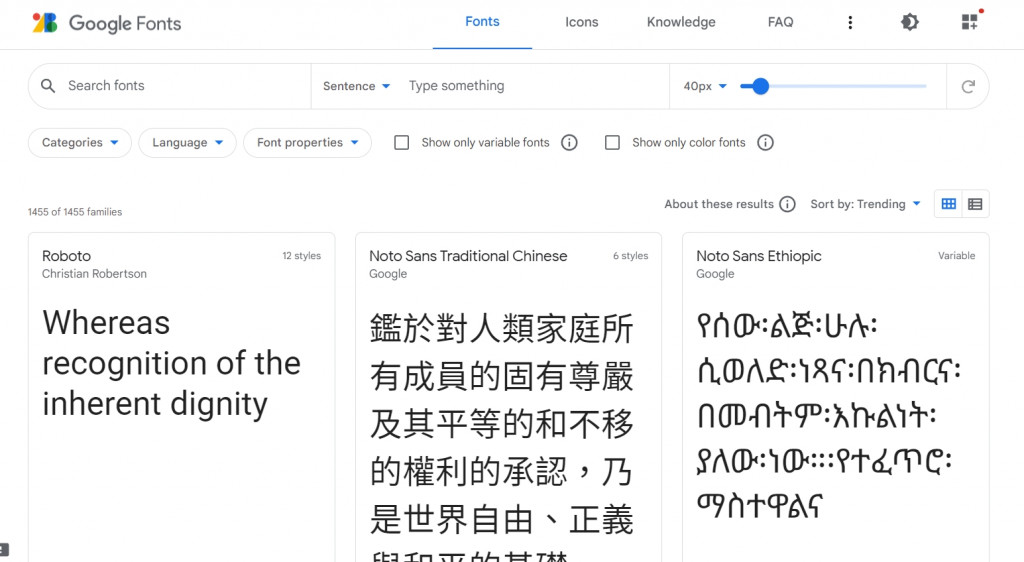Click the search magnifier icon

coord(48,86)
